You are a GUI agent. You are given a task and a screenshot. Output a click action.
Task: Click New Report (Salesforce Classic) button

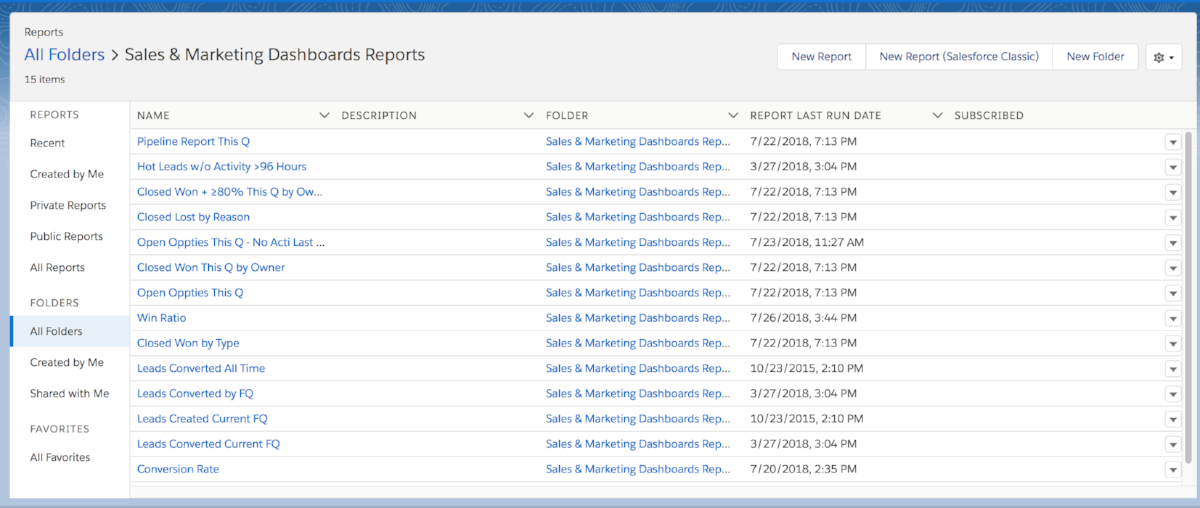[959, 57]
